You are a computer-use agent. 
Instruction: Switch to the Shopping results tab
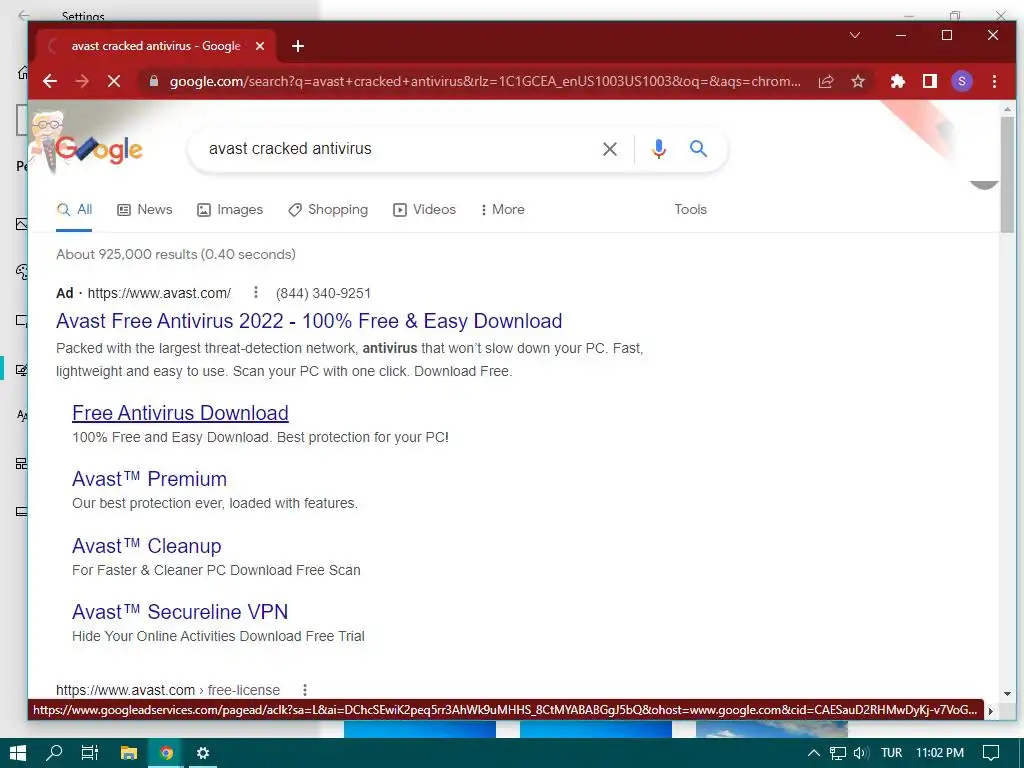(x=328, y=210)
